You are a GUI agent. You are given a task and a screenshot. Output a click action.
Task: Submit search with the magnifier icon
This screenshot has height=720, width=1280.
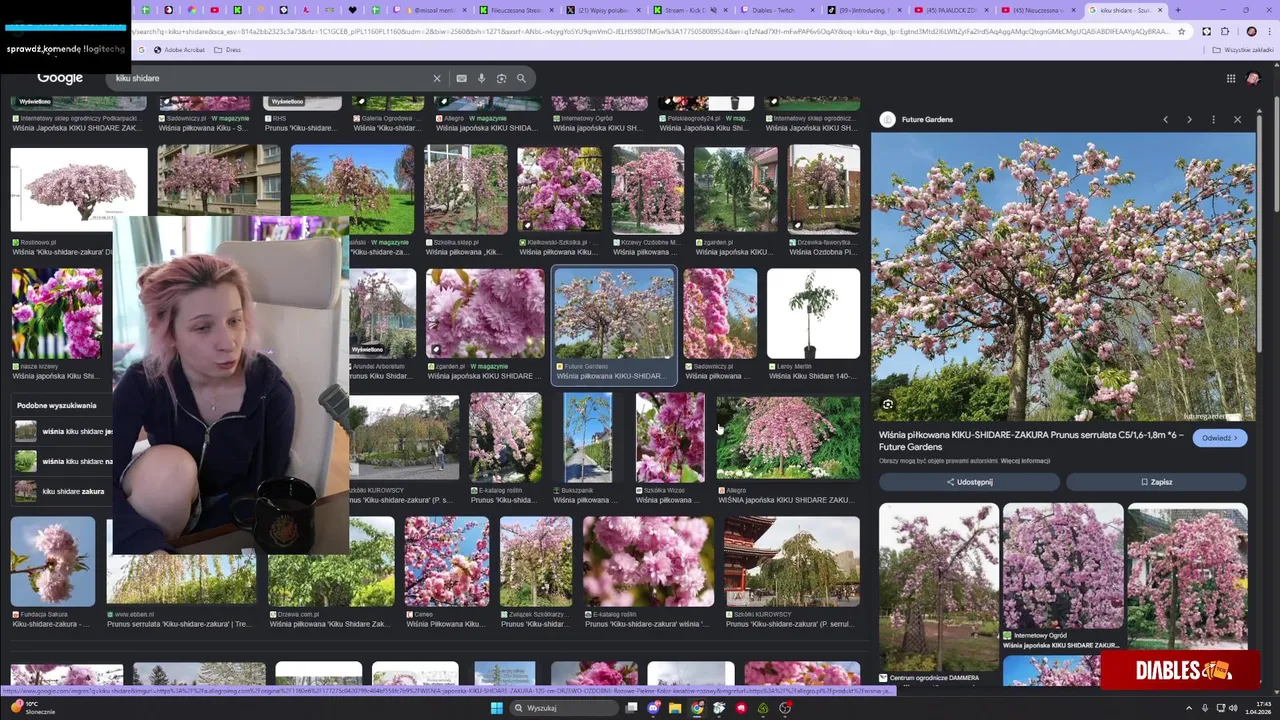[x=521, y=78]
